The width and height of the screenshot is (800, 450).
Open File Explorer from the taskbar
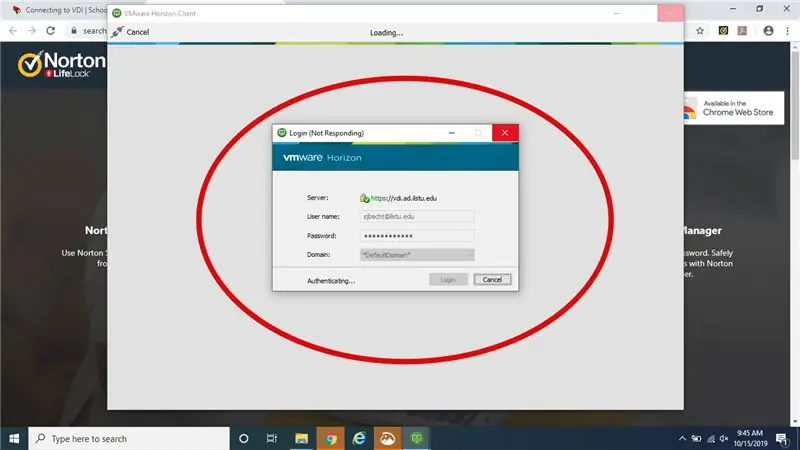pos(301,438)
